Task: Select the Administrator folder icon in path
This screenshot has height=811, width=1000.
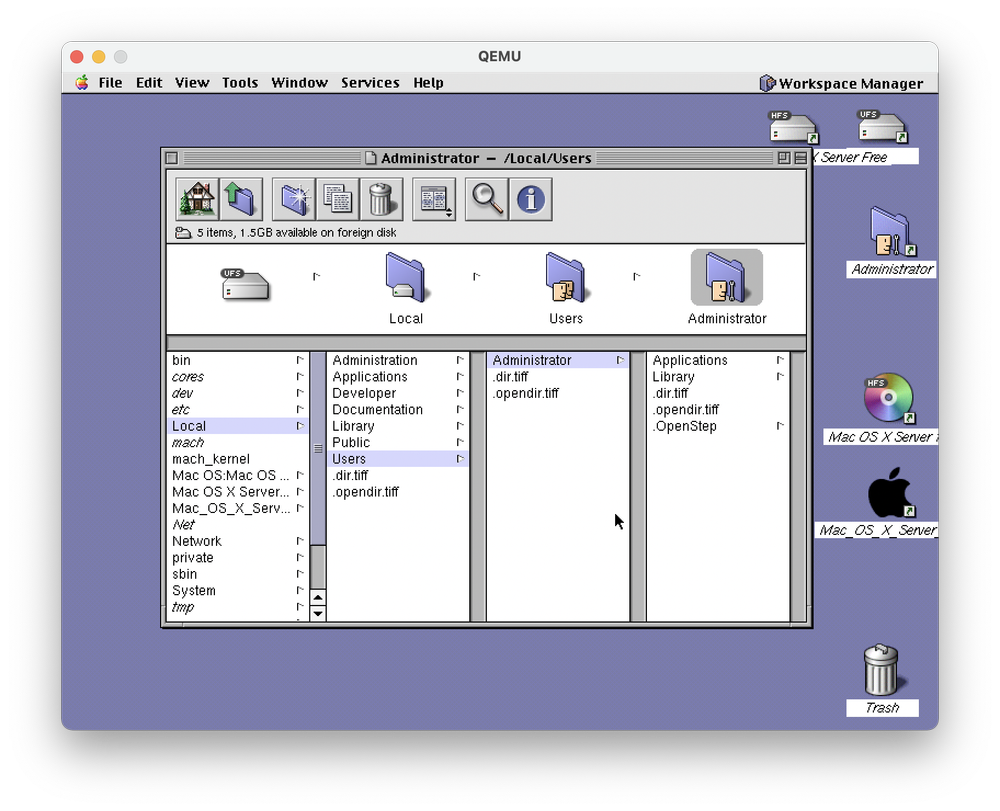Action: click(726, 278)
